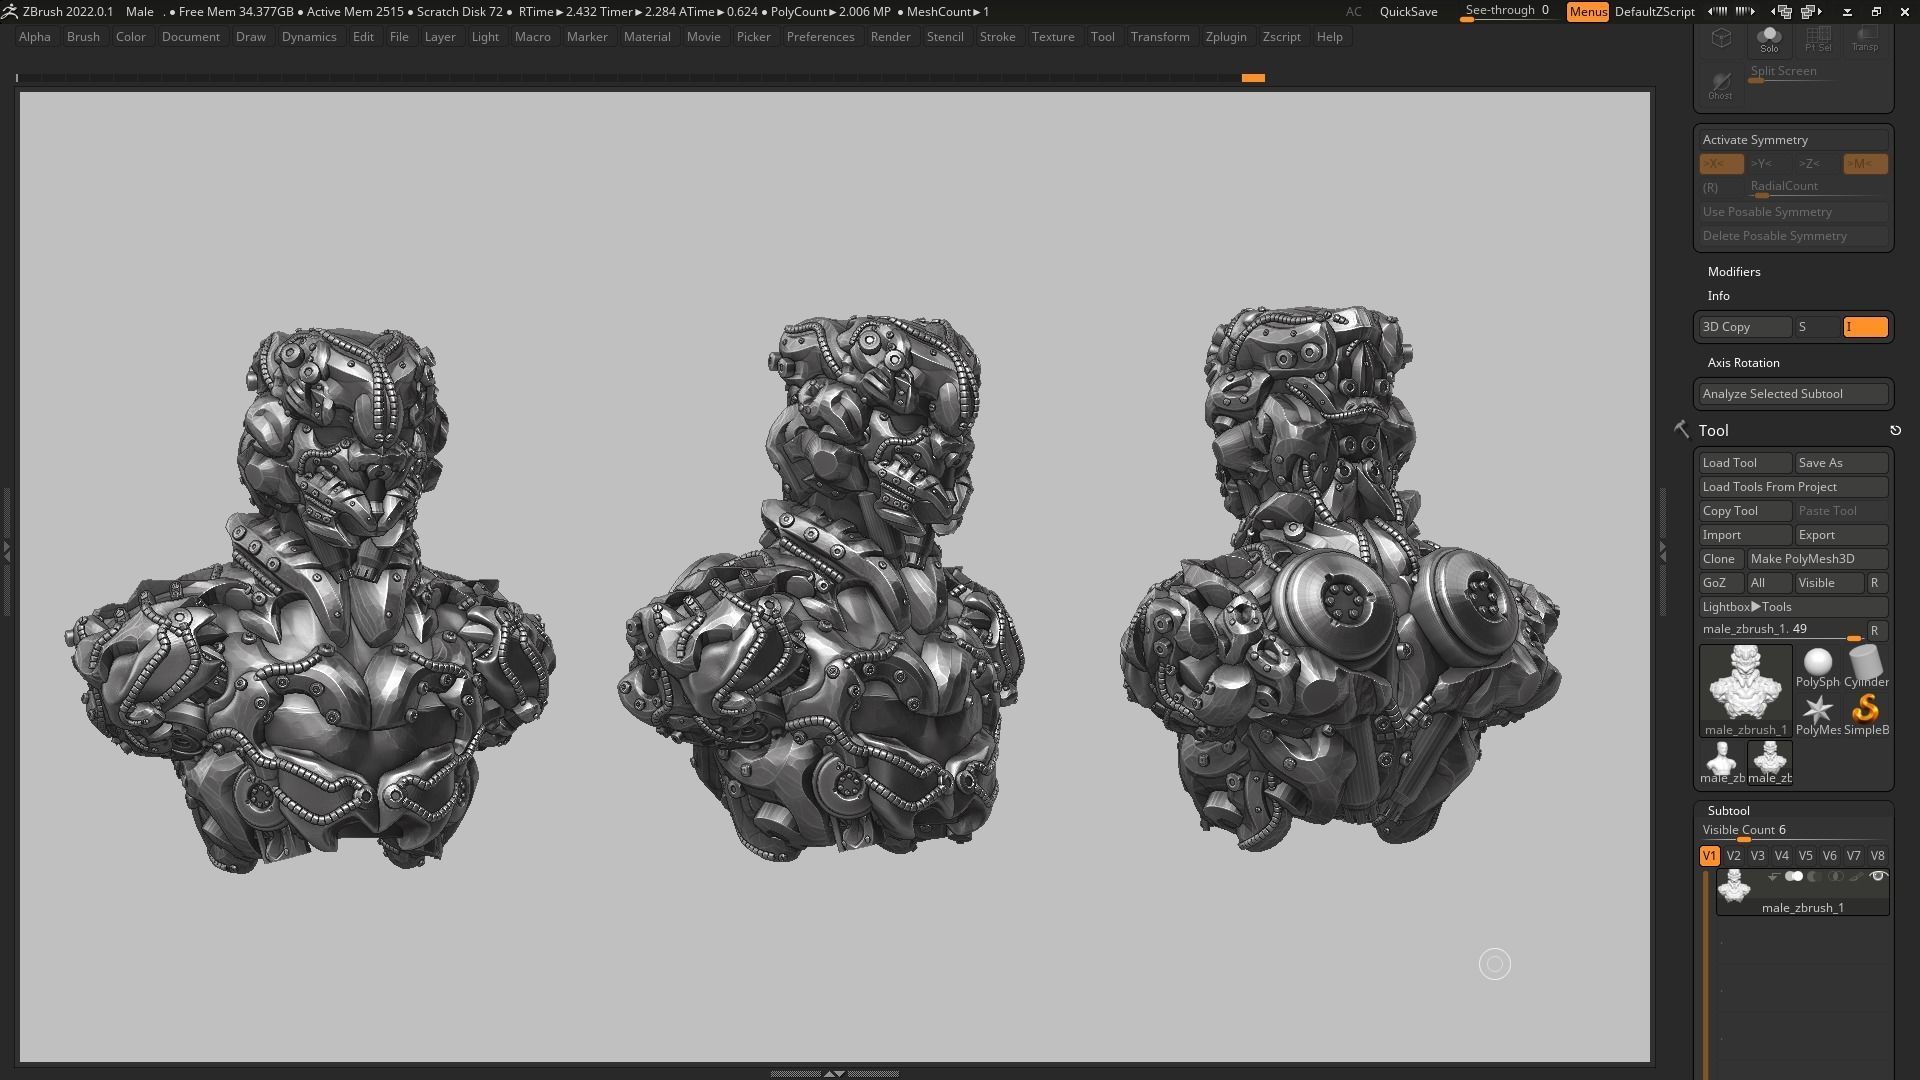Viewport: 1920px width, 1080px height.
Task: Hide male_zbrush_1 subtool with eye icon
Action: [x=1878, y=877]
